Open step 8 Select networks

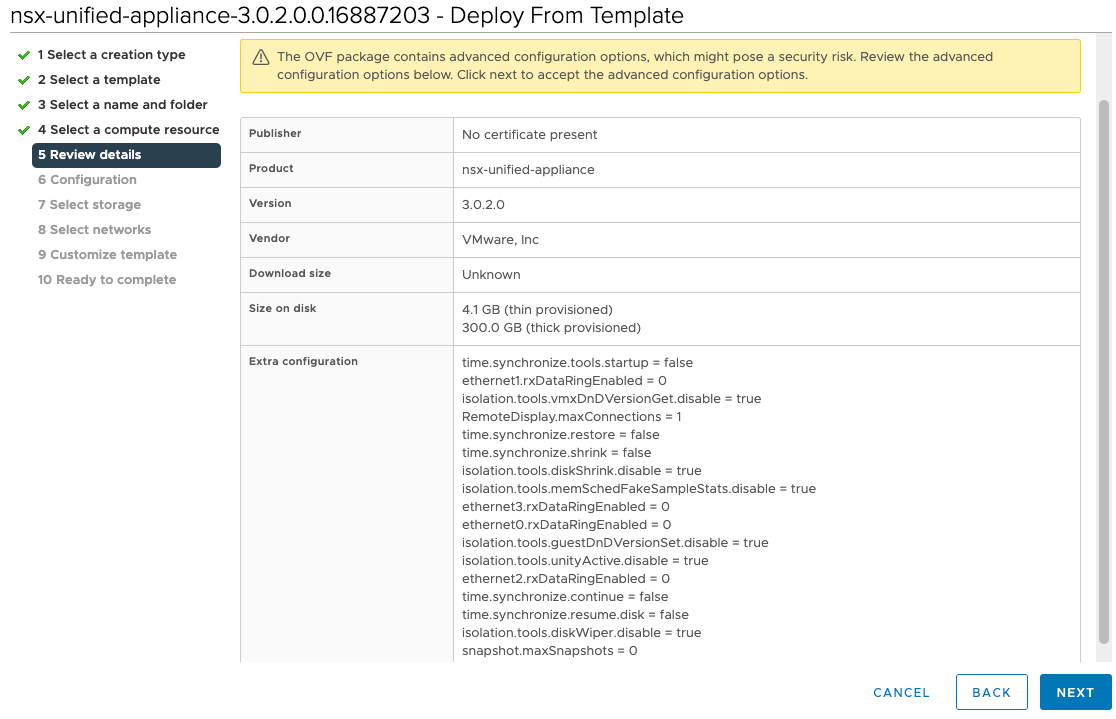(94, 230)
